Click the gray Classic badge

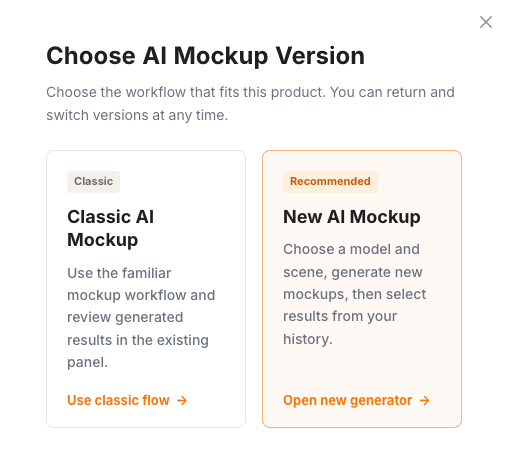[x=93, y=182]
